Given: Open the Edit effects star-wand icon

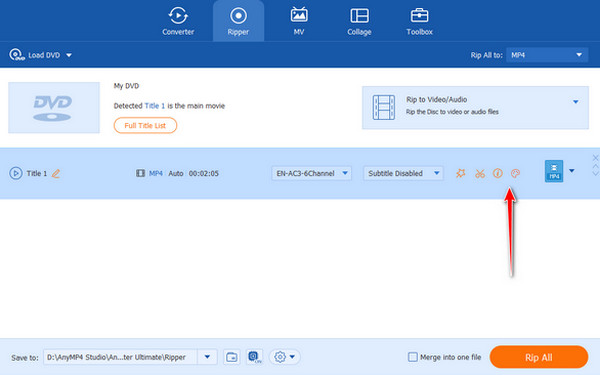Looking at the screenshot, I should (461, 173).
